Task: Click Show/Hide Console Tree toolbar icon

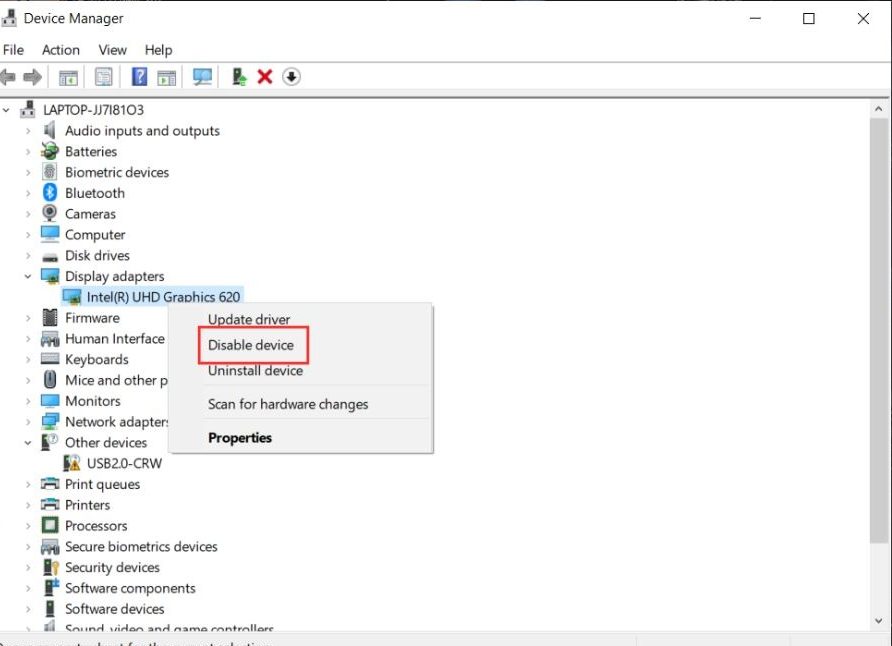Action: (x=68, y=77)
